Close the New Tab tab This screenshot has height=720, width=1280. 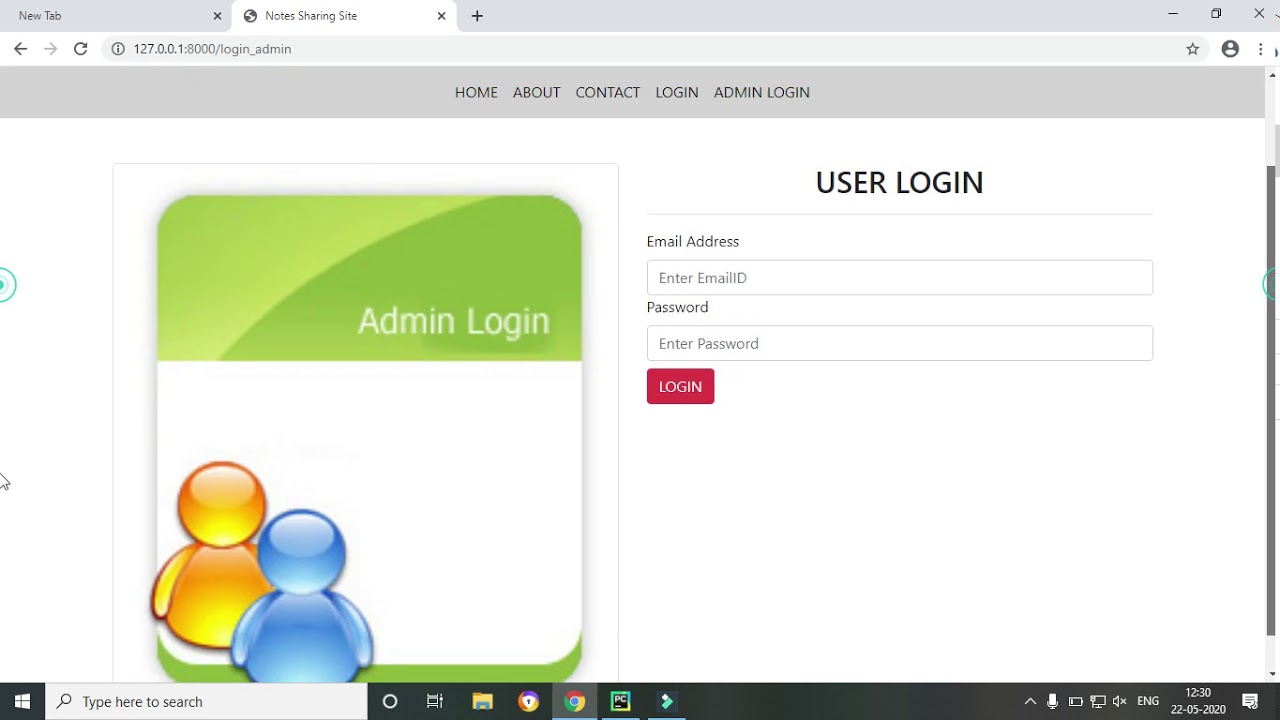pos(217,16)
